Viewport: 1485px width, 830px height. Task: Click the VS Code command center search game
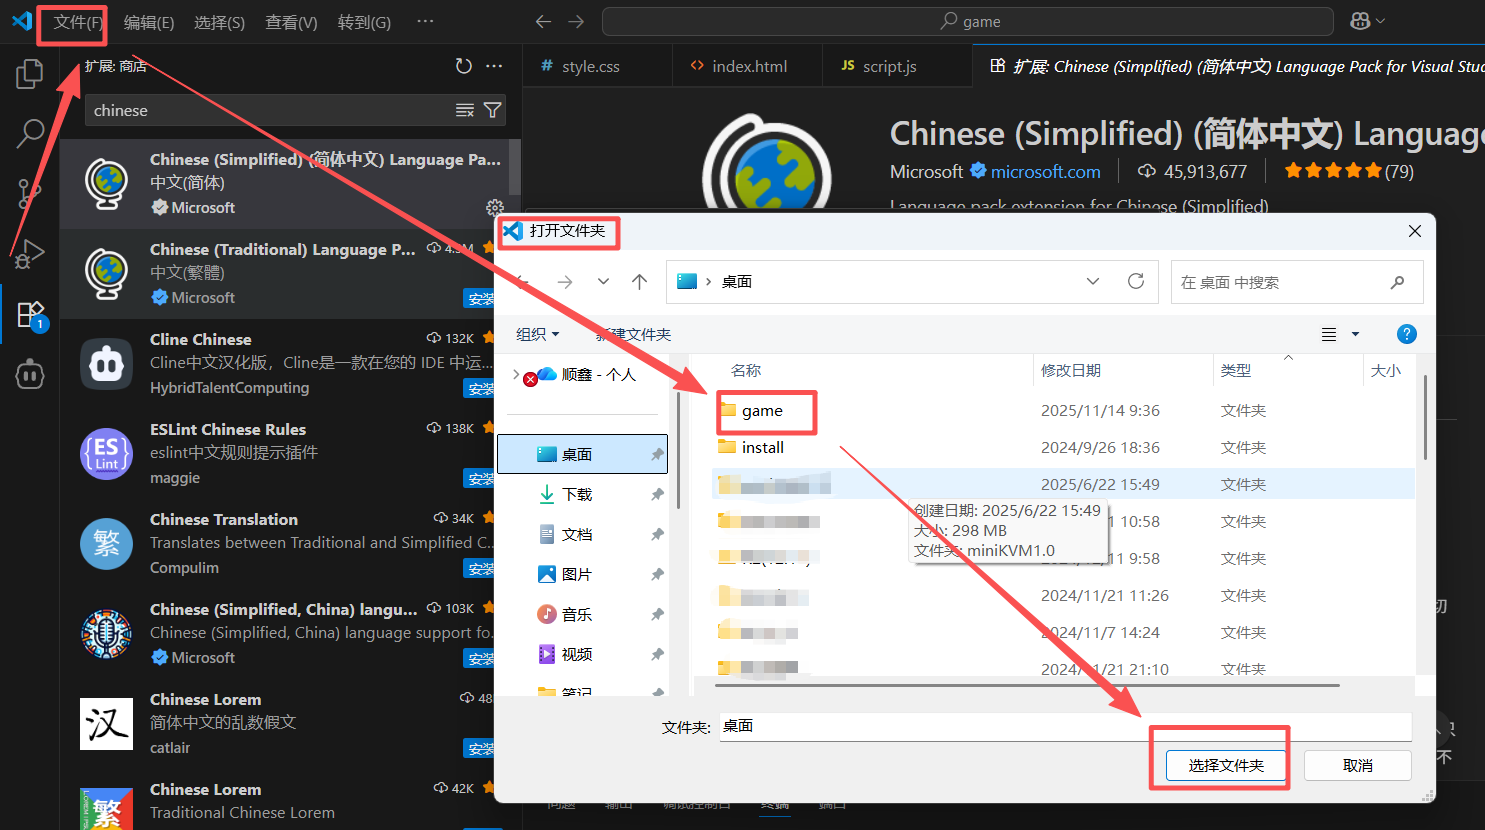[x=968, y=21]
